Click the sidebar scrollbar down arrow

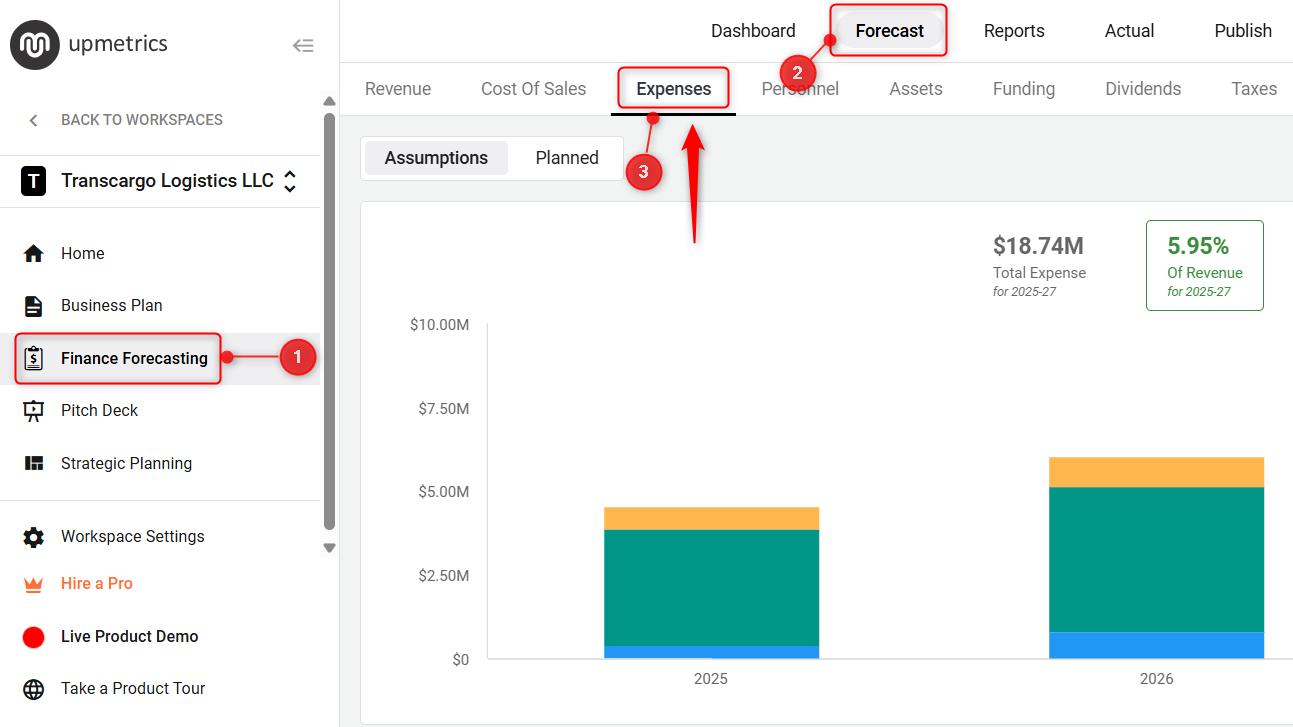(x=329, y=548)
